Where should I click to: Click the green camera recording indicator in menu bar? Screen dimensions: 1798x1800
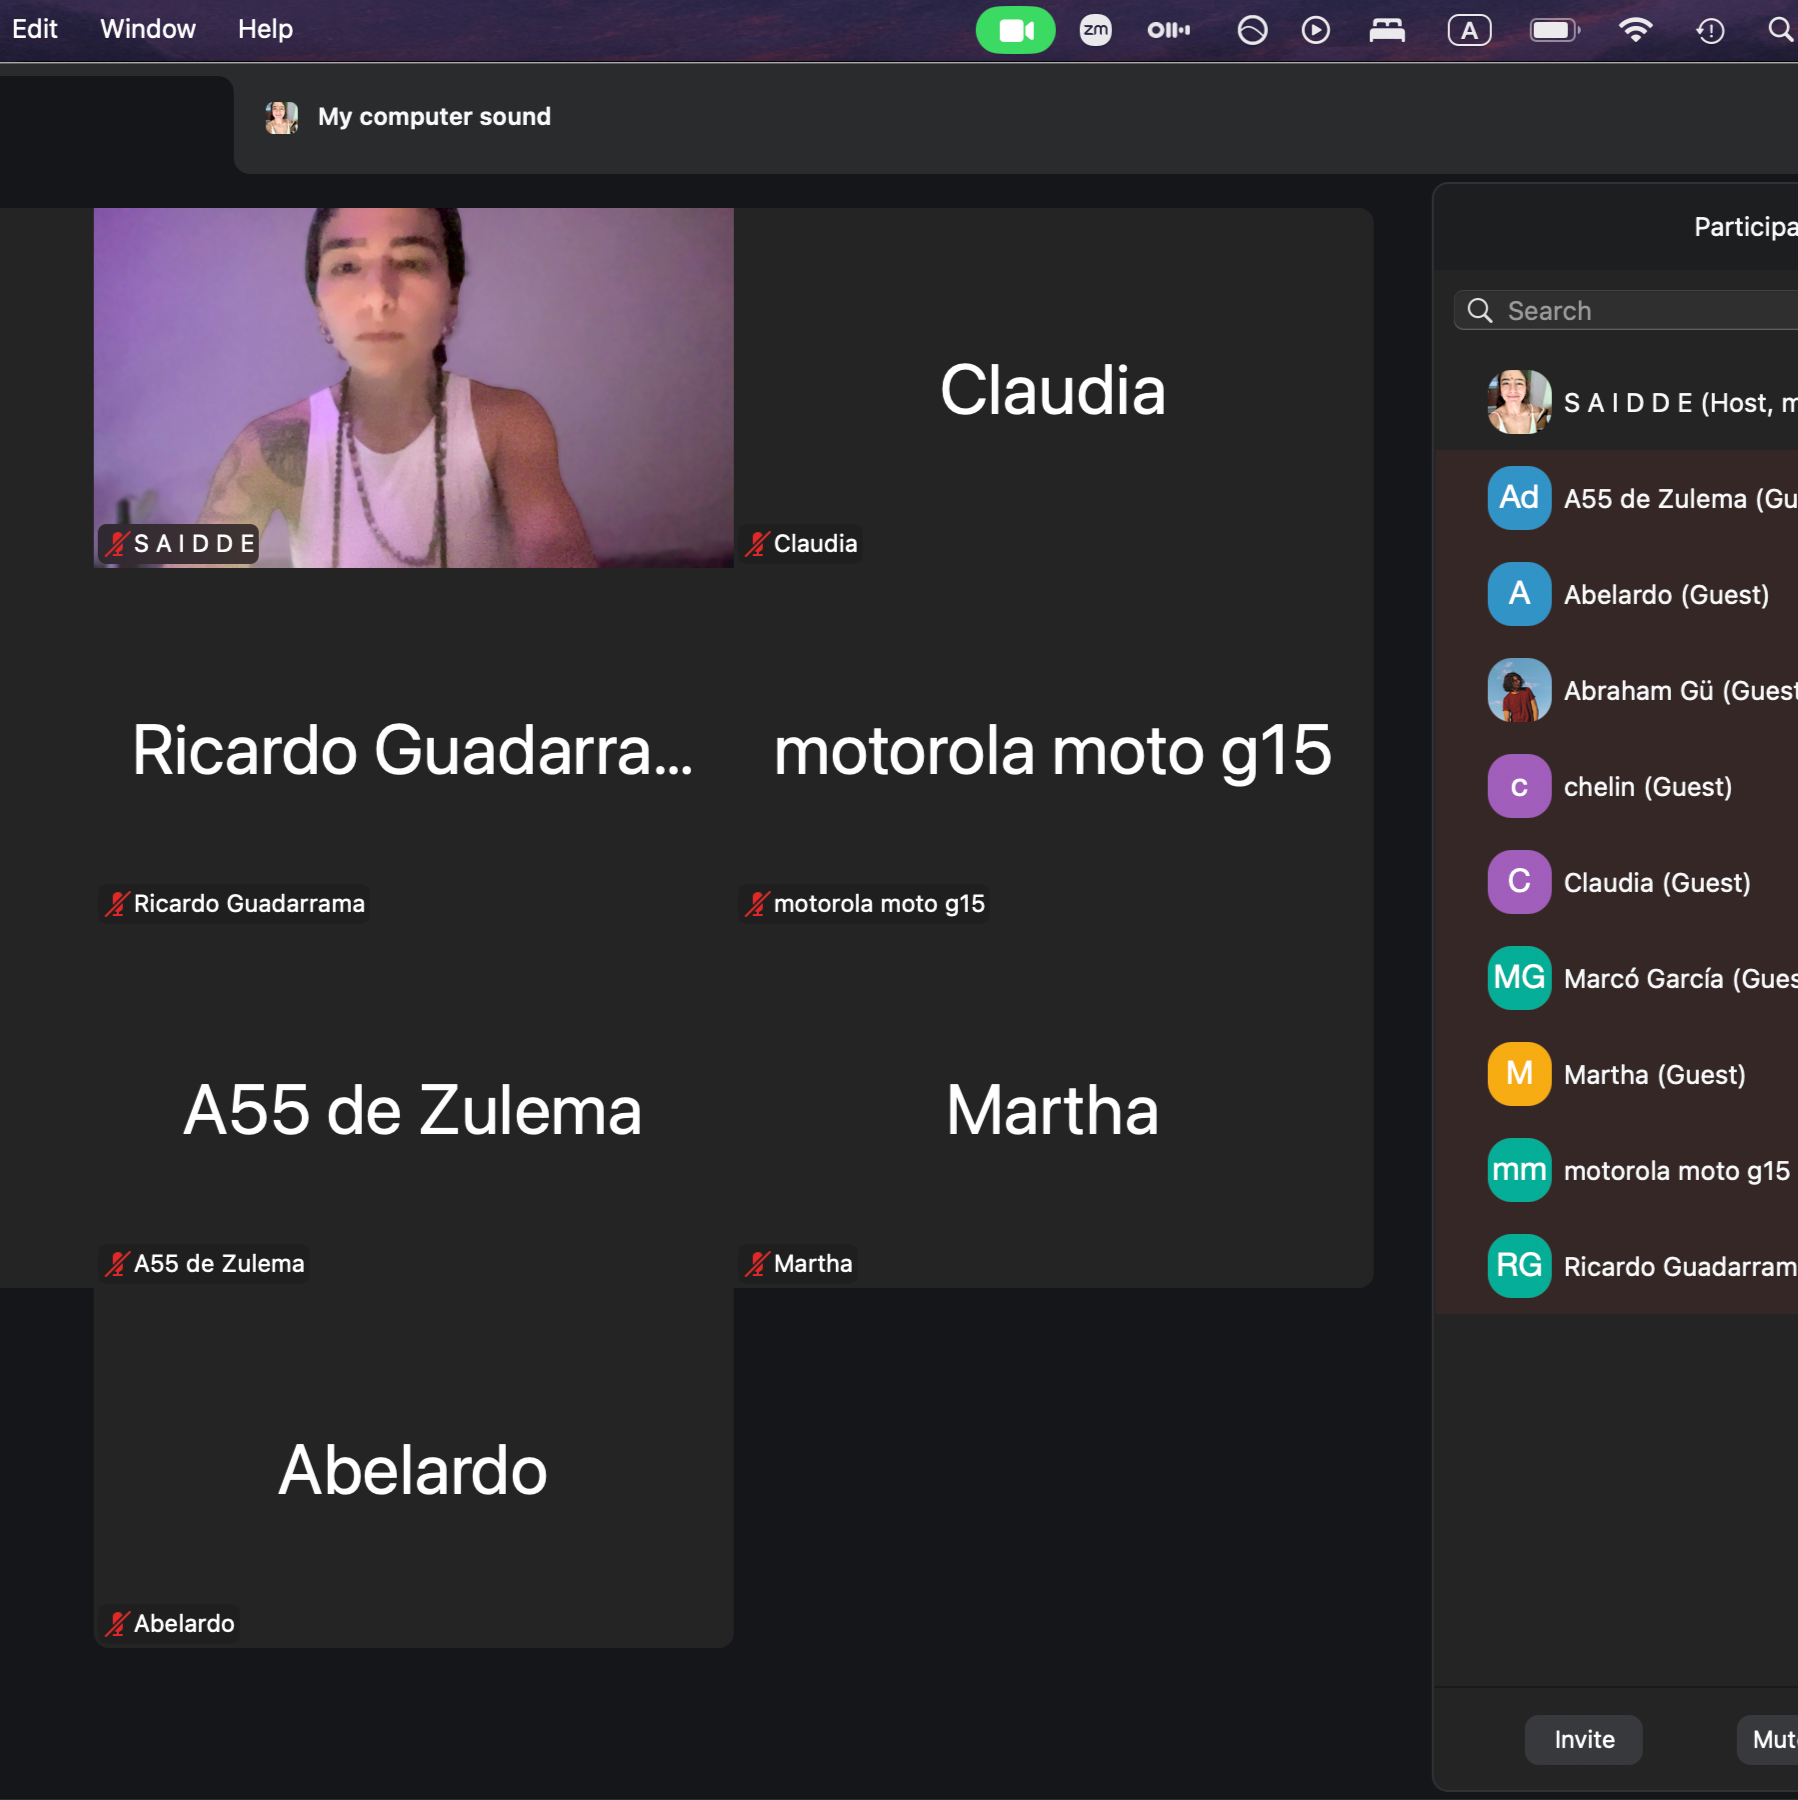click(1015, 30)
